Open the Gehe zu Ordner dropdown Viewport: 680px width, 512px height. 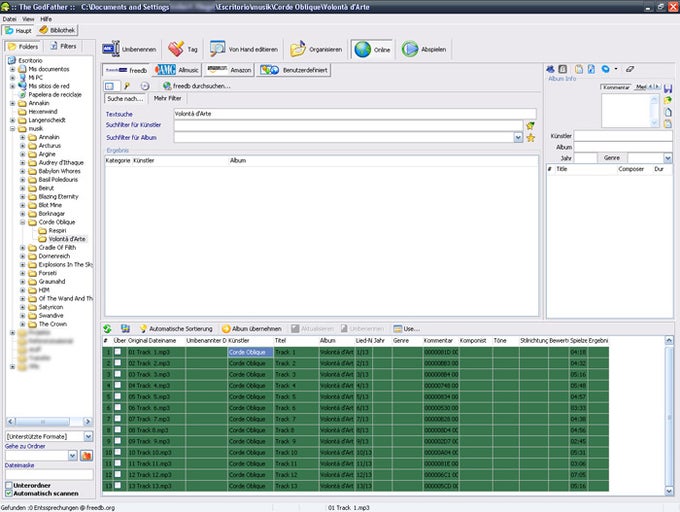[x=72, y=456]
